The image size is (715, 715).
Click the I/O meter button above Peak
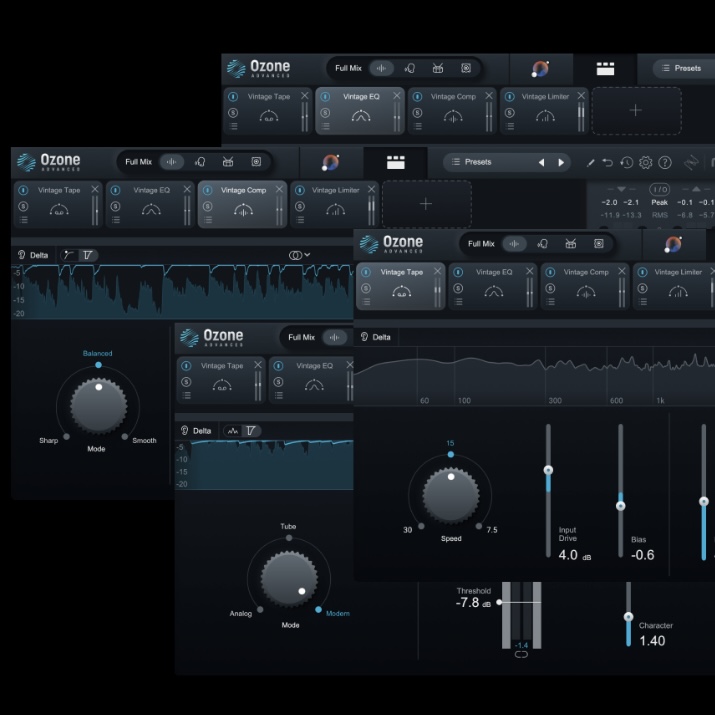(659, 189)
